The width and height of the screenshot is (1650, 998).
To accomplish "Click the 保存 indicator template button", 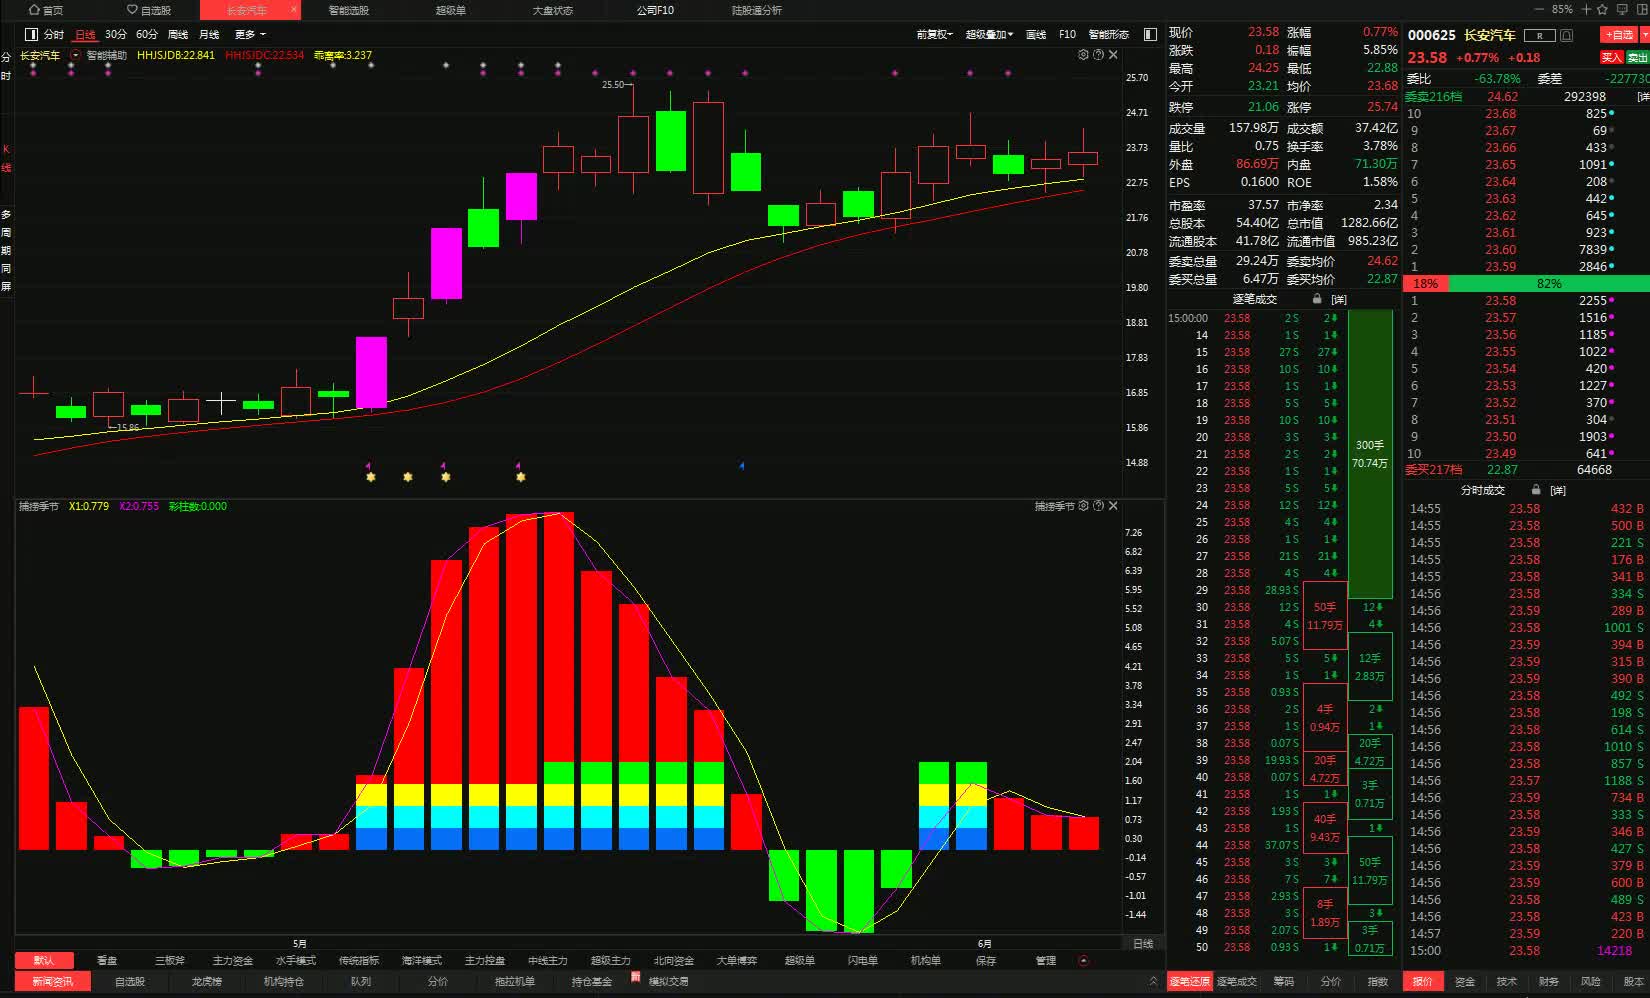I will (986, 960).
